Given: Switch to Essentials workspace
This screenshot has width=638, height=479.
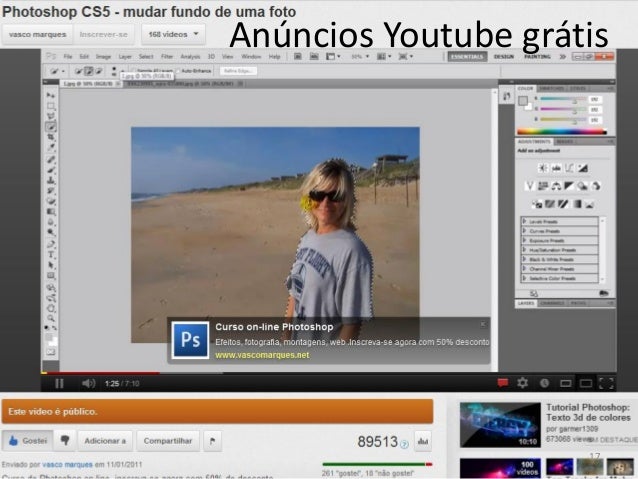Looking at the screenshot, I should 467,57.
